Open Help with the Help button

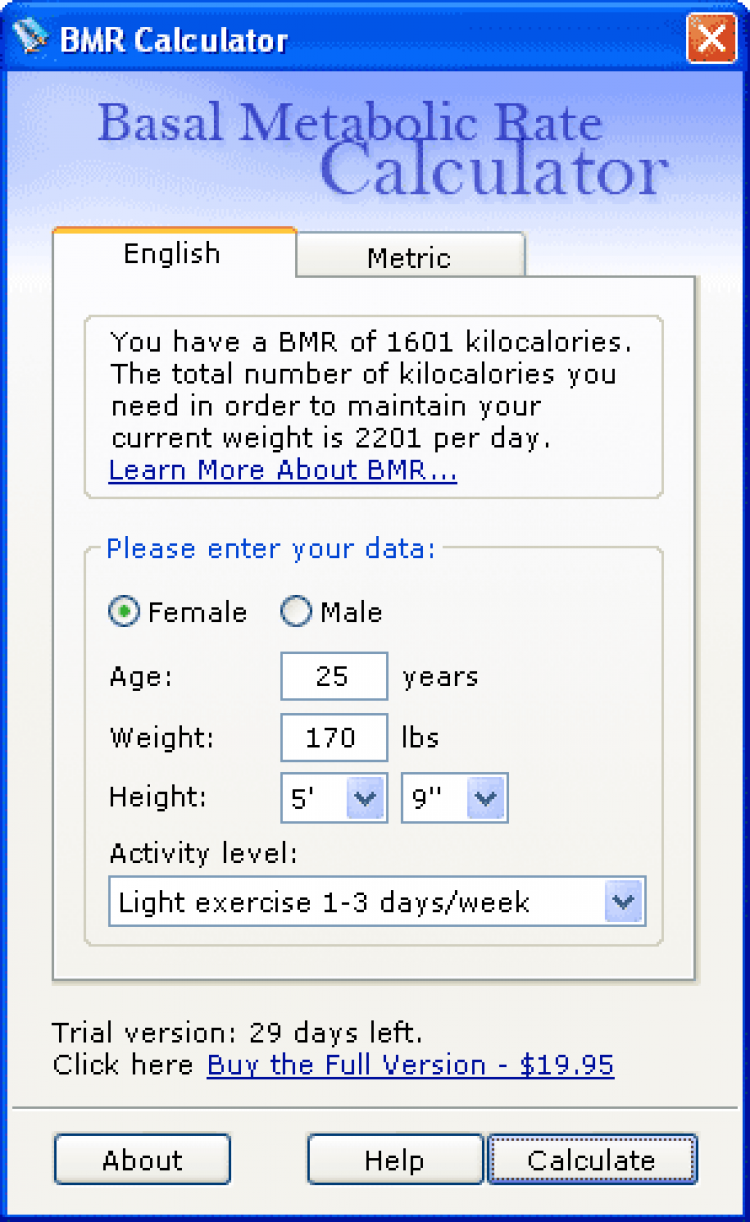click(x=394, y=1160)
